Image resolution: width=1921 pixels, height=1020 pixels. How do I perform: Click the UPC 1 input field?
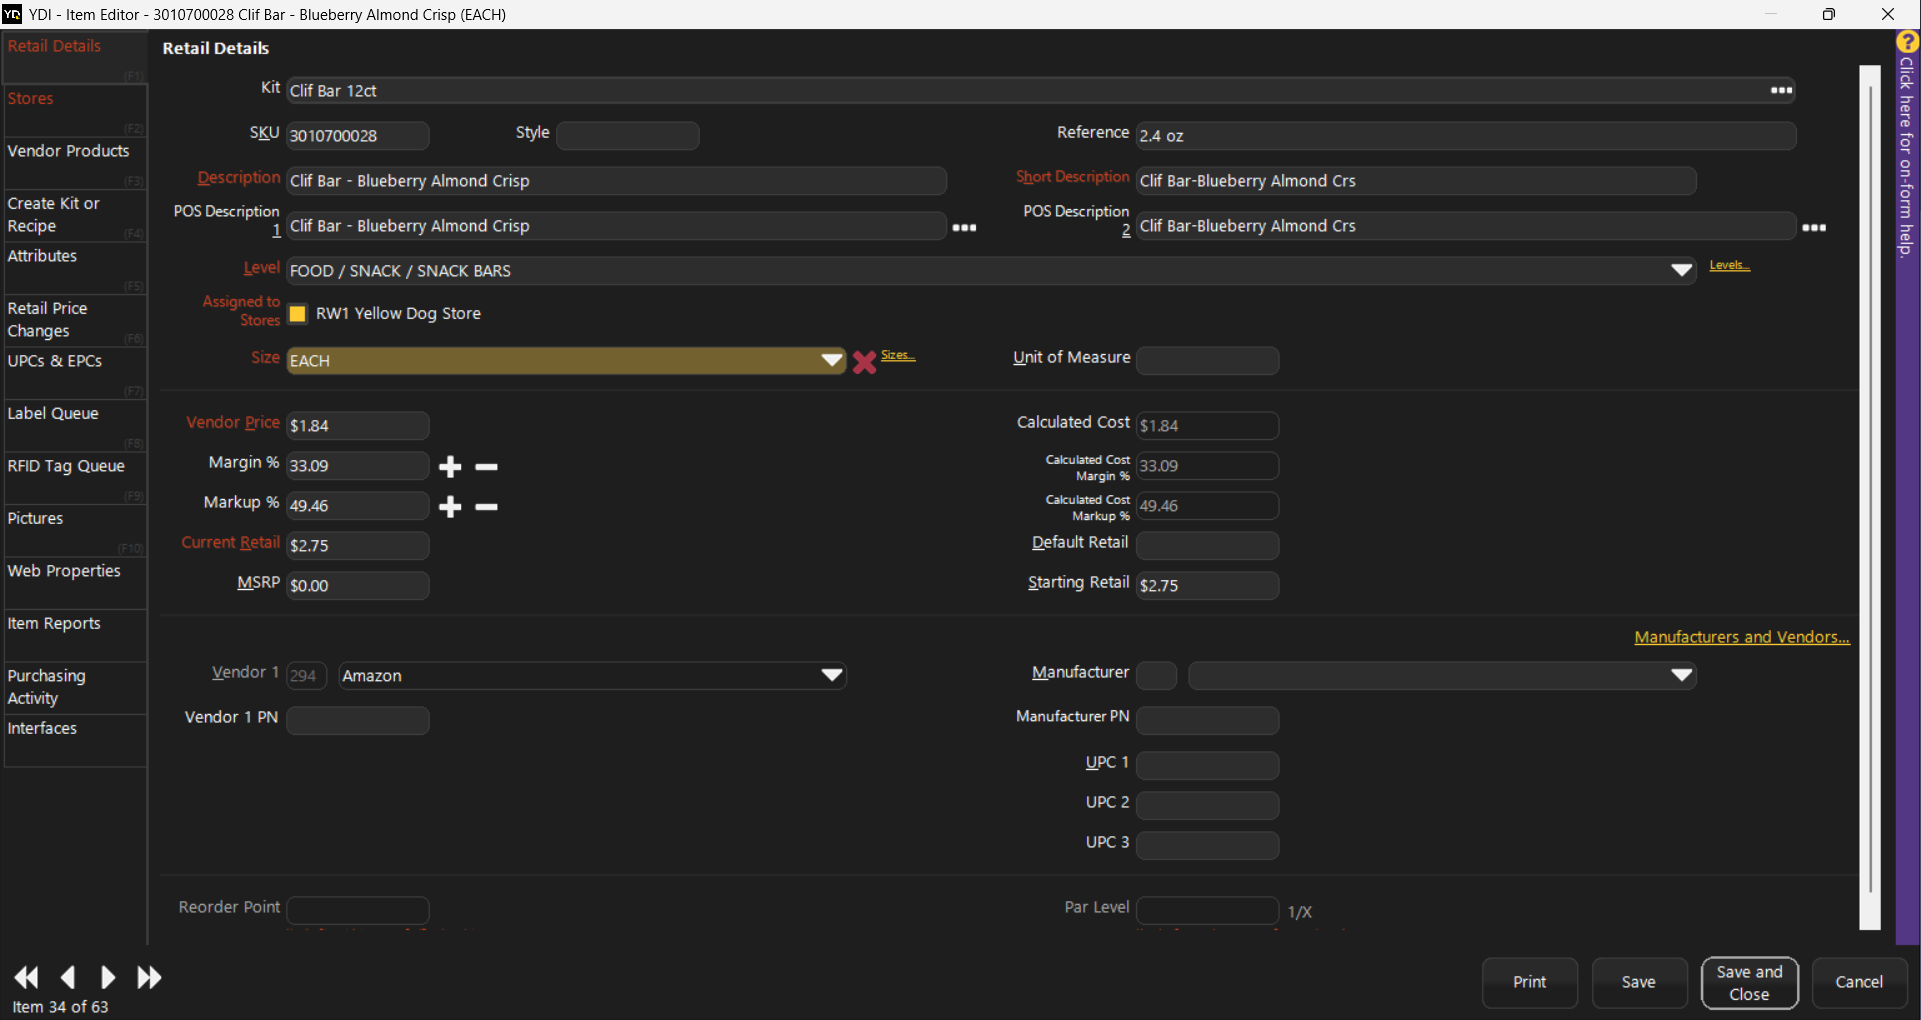tap(1208, 766)
